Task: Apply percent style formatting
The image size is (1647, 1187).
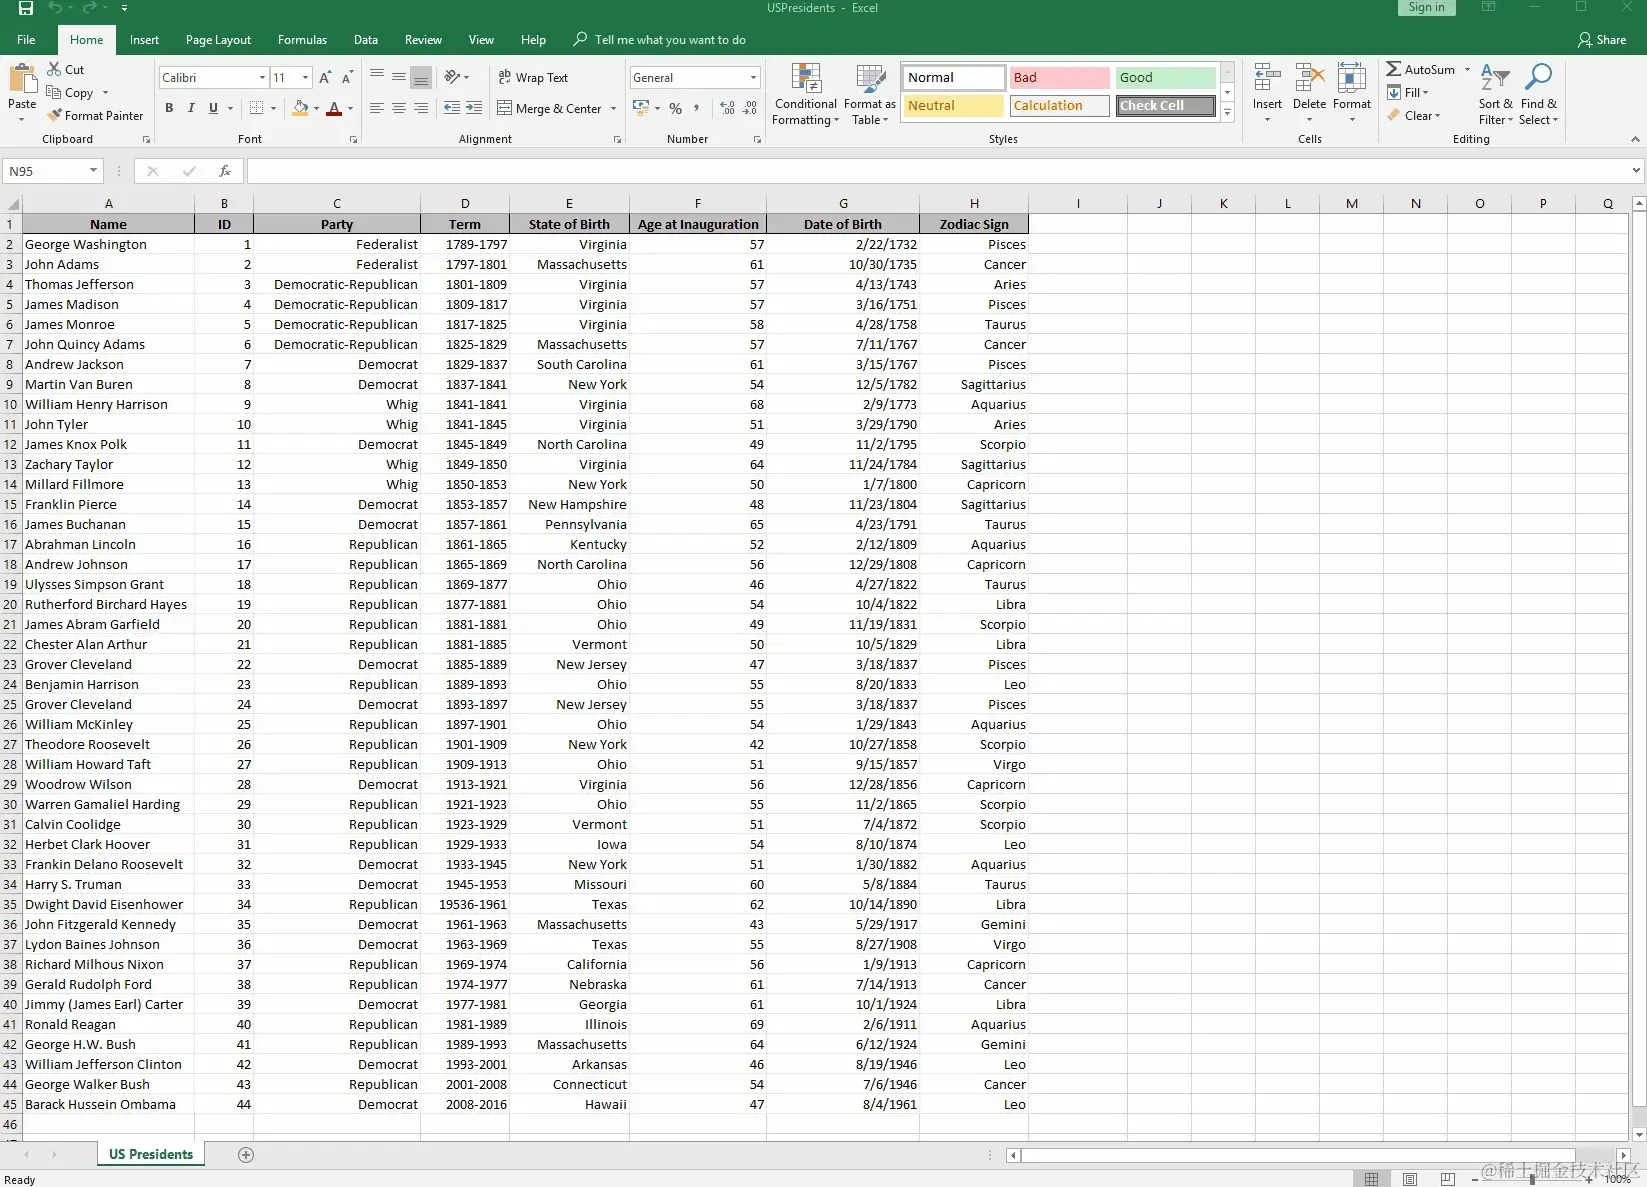Action: 676,108
